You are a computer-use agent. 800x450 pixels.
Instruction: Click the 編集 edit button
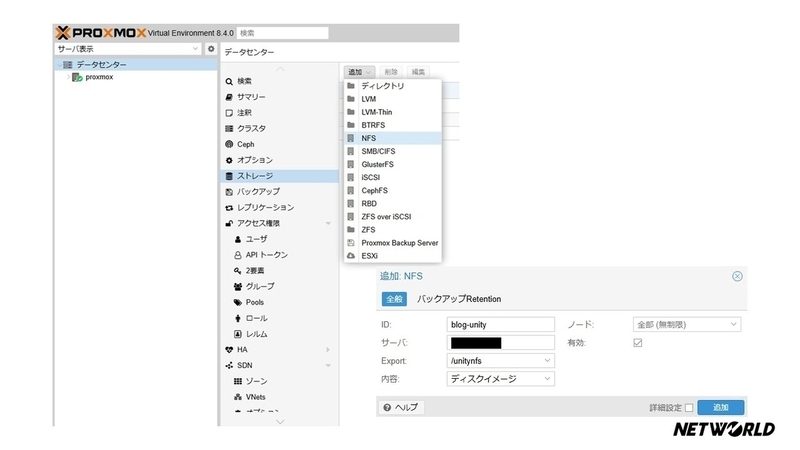tap(418, 72)
